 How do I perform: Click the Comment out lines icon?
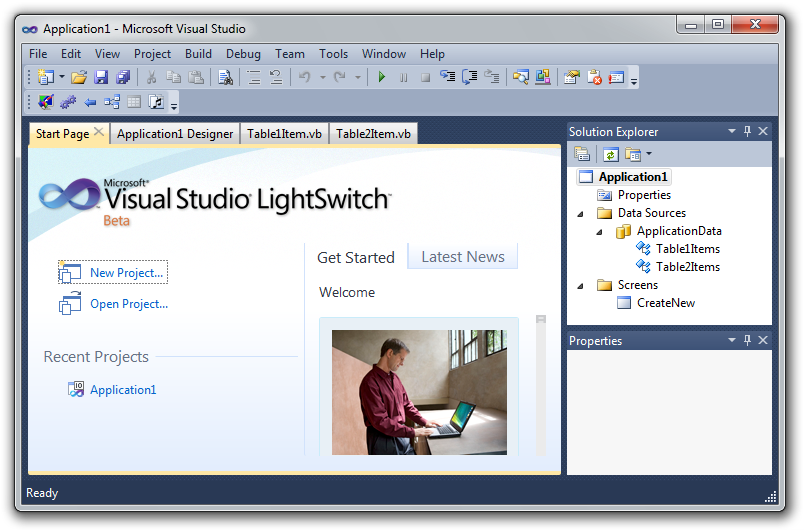(254, 77)
